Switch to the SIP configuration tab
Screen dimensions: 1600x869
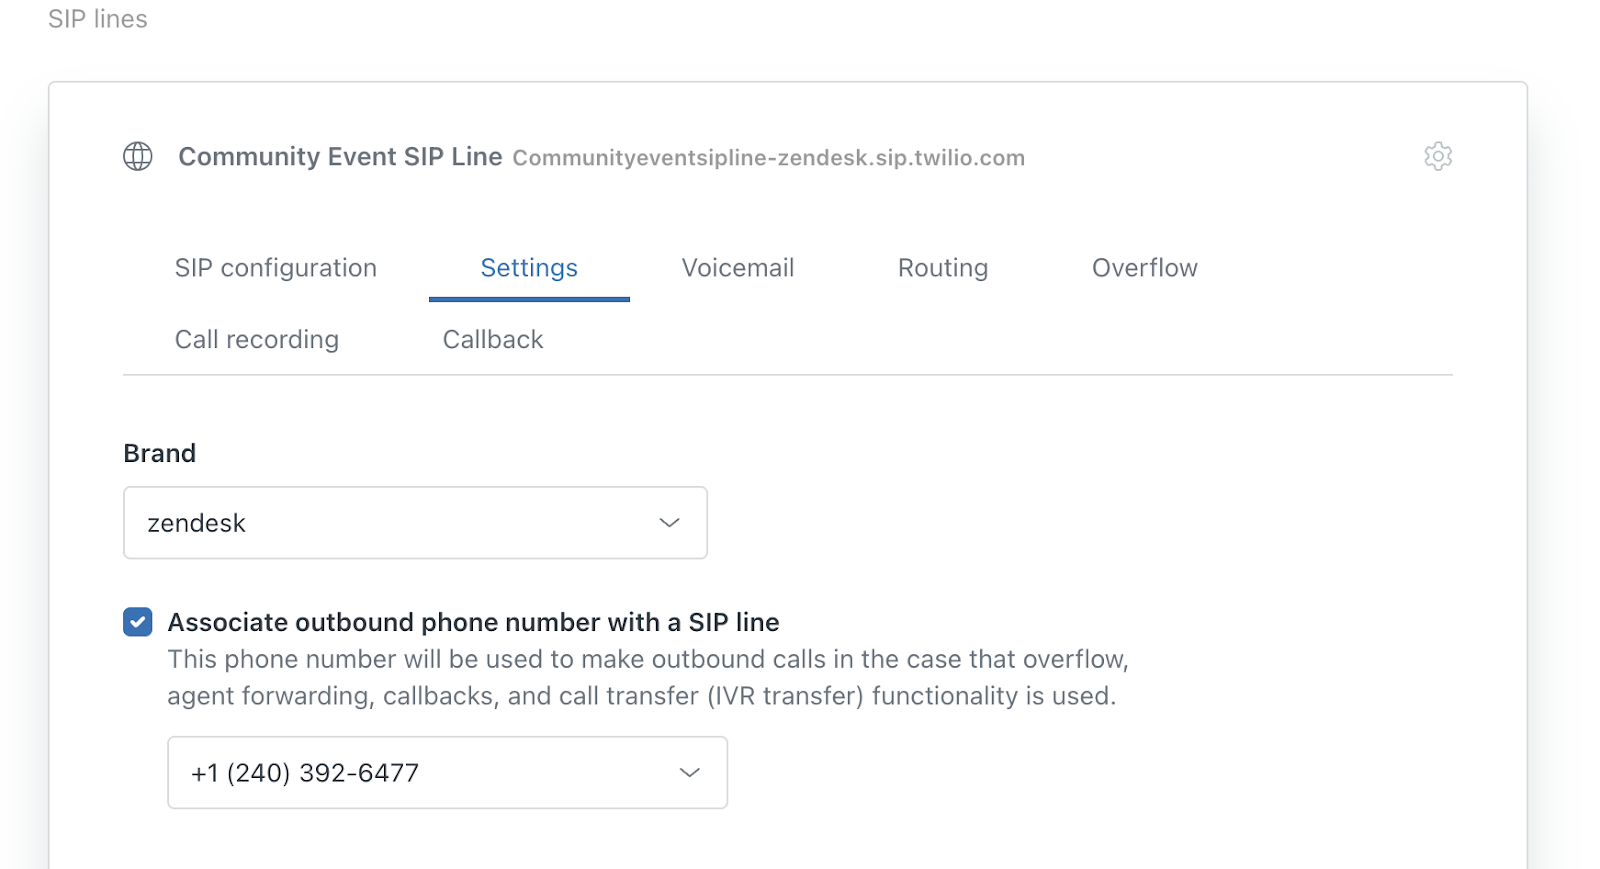[x=276, y=268]
